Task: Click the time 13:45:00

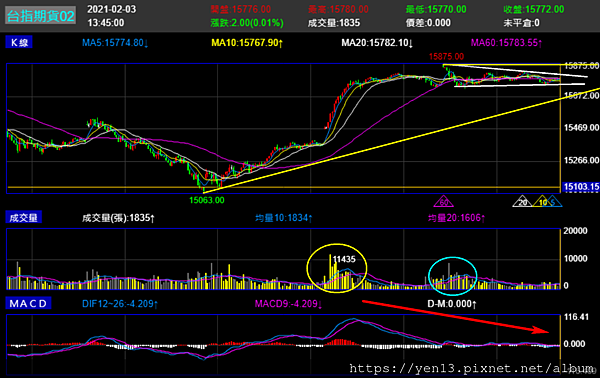Action: (106, 23)
